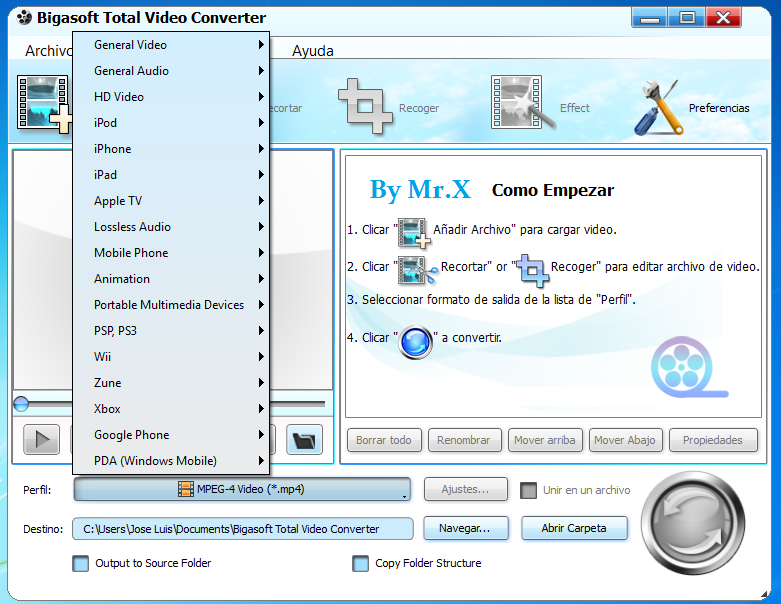Viewport: 781px width, 604px height.
Task: Click Recortar scissors icon in step 2
Action: (417, 270)
